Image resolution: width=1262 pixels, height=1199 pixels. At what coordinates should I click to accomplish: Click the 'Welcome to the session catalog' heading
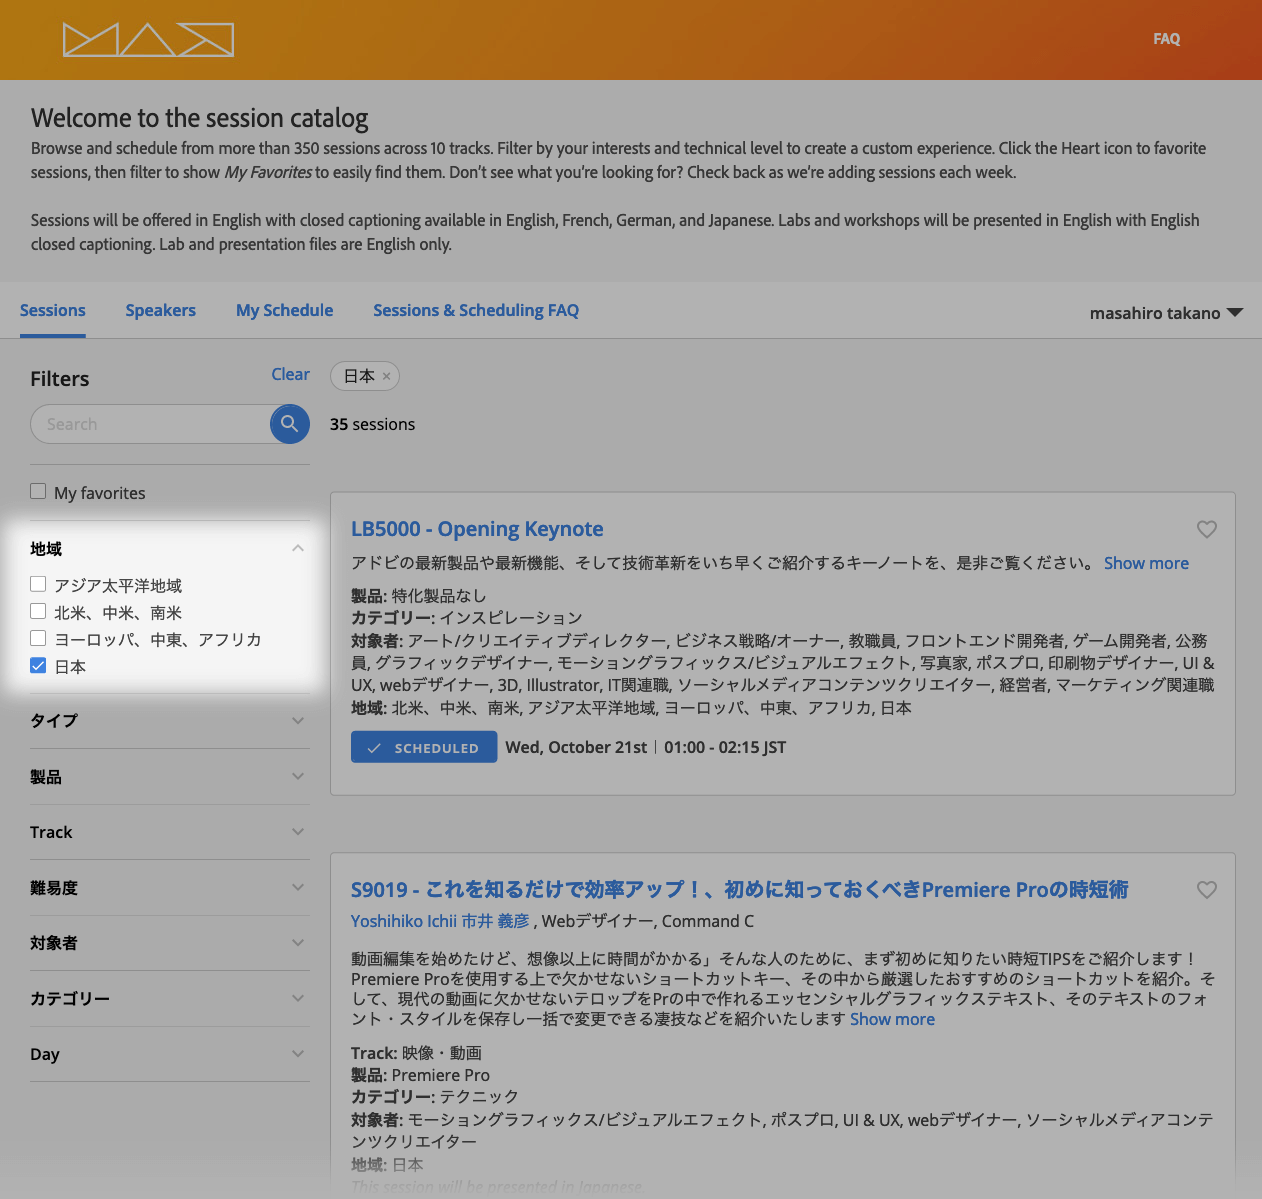(200, 118)
